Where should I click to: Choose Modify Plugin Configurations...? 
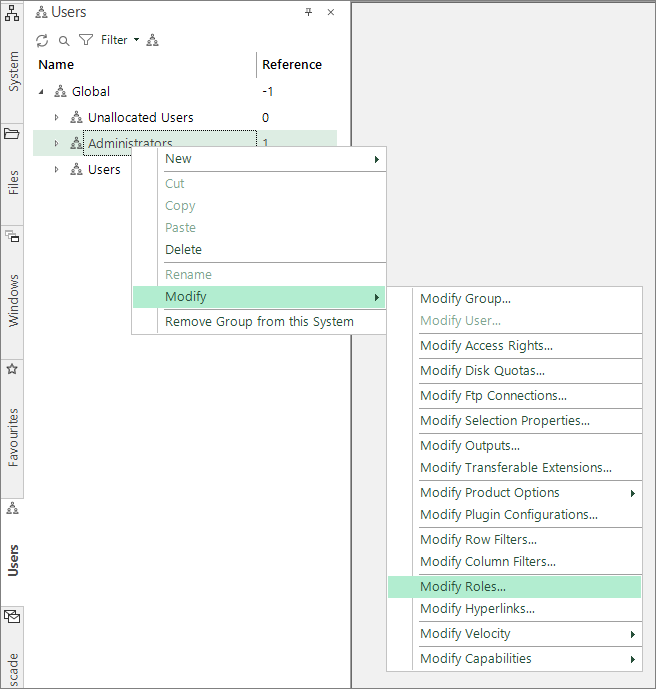[515, 515]
